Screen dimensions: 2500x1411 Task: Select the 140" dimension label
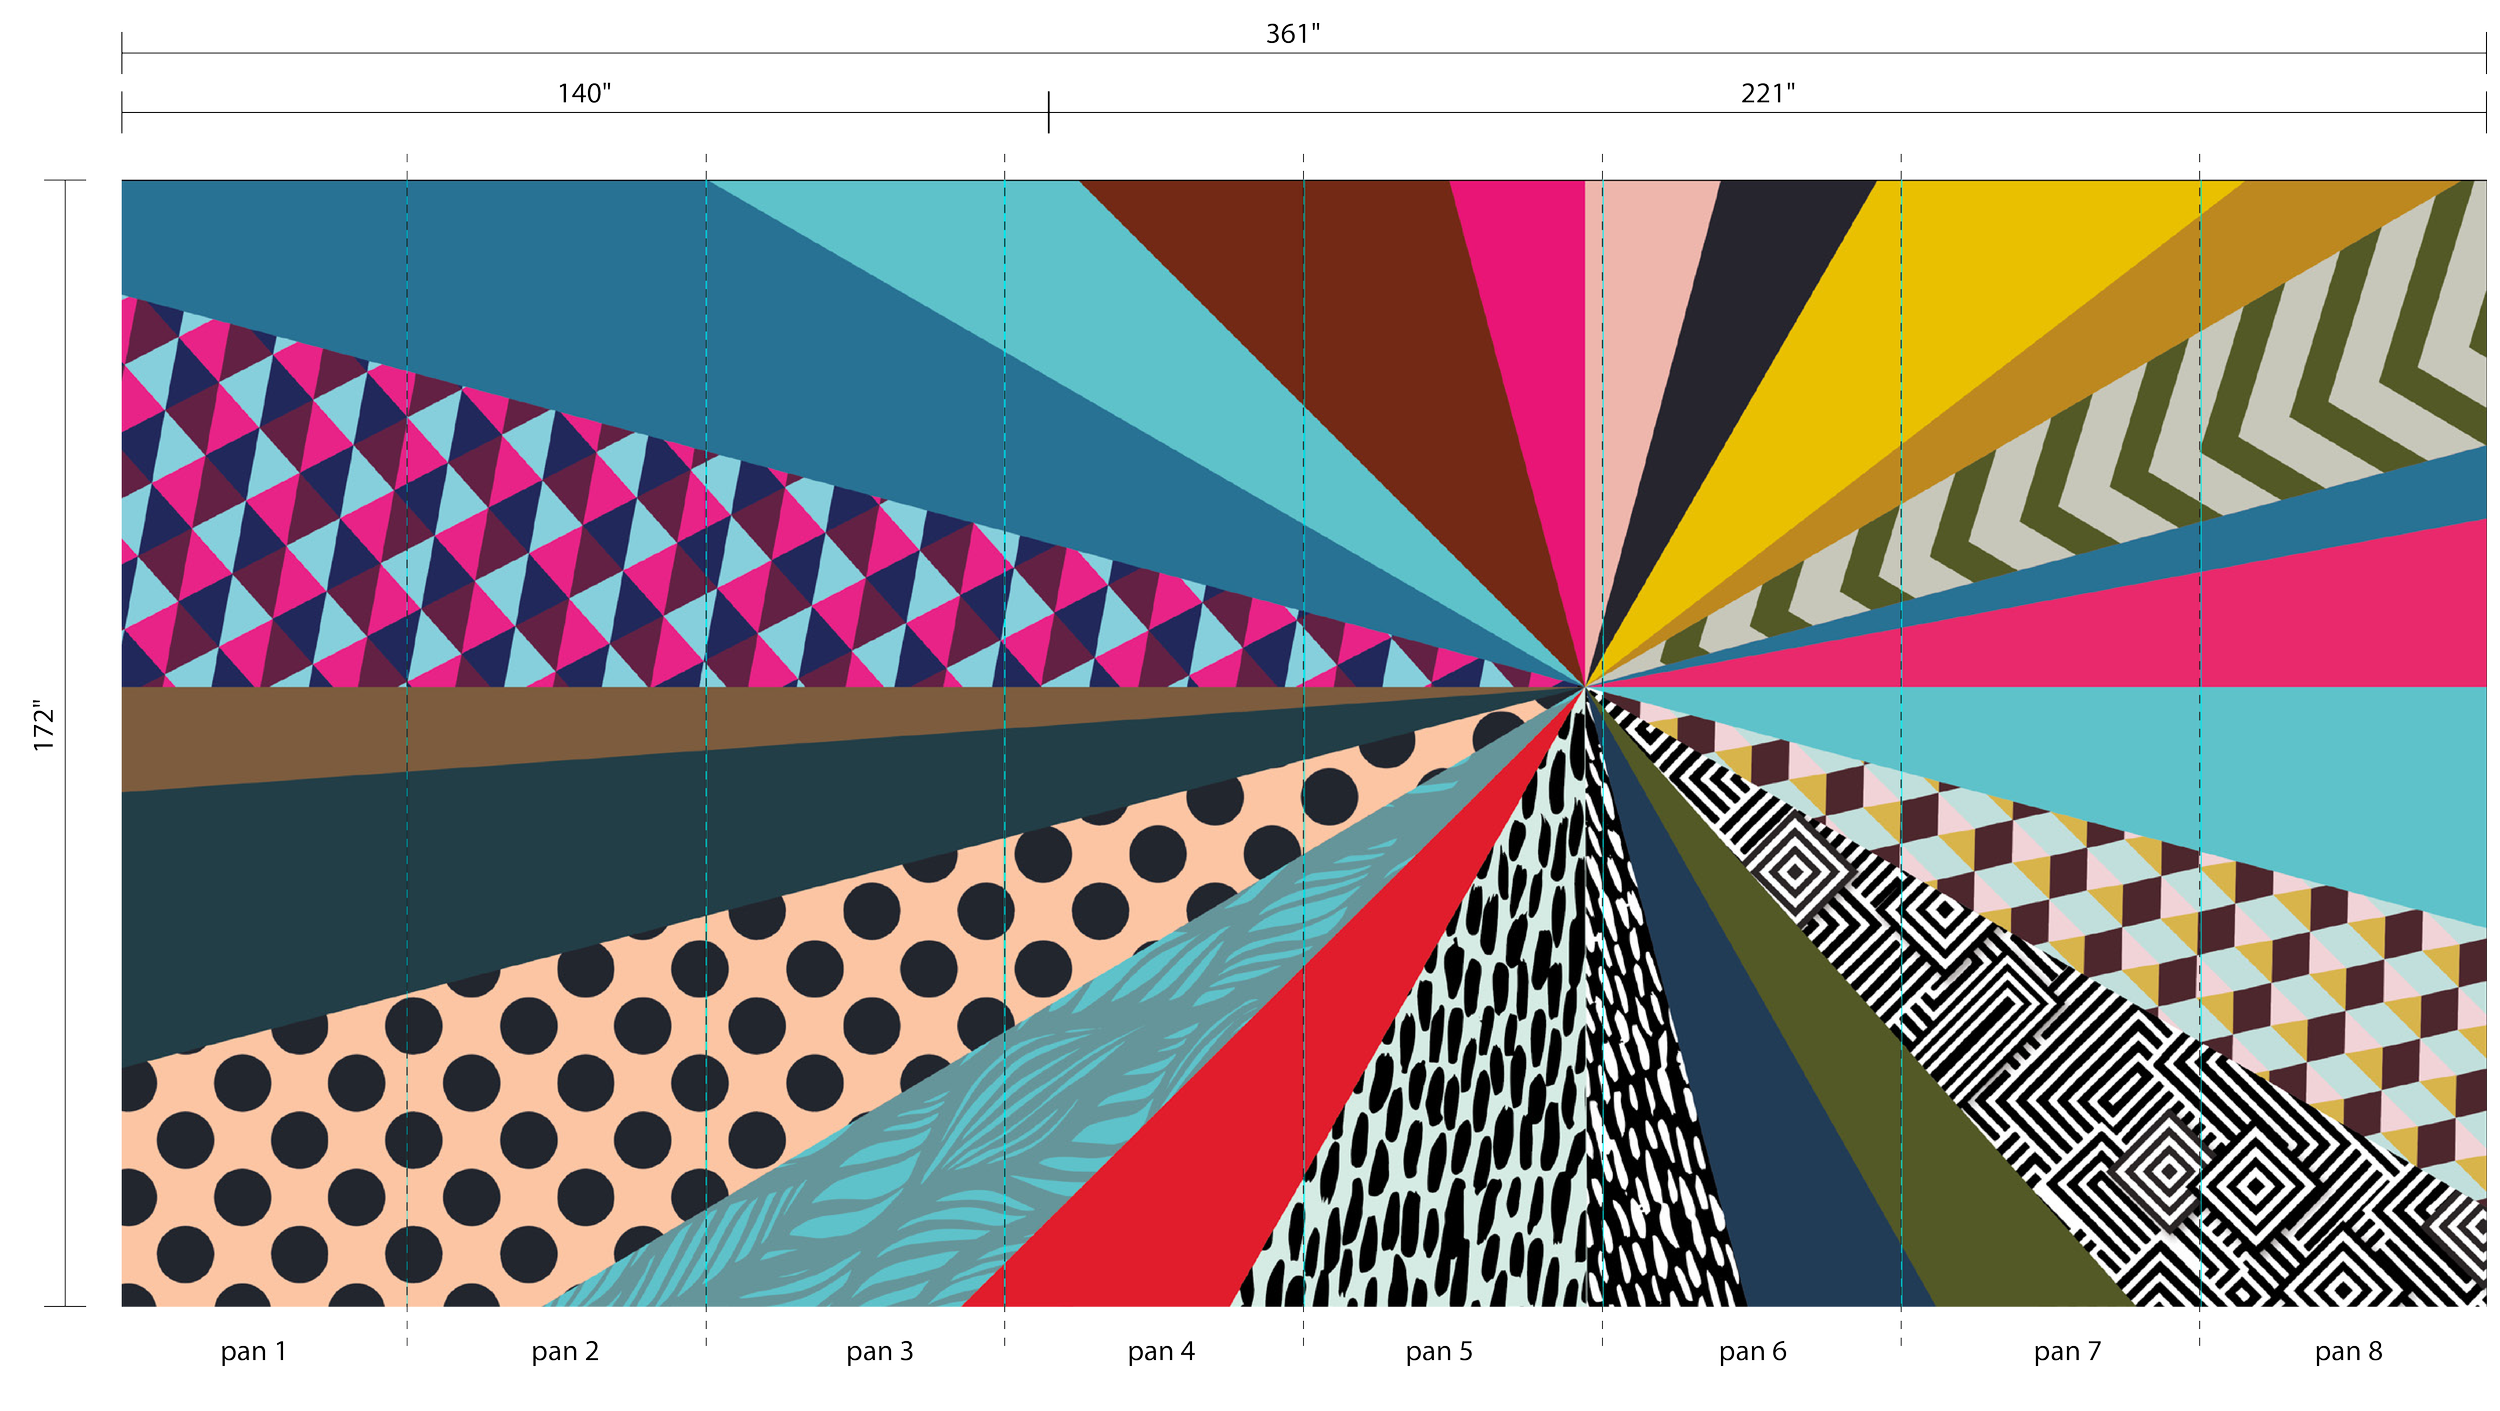[585, 94]
